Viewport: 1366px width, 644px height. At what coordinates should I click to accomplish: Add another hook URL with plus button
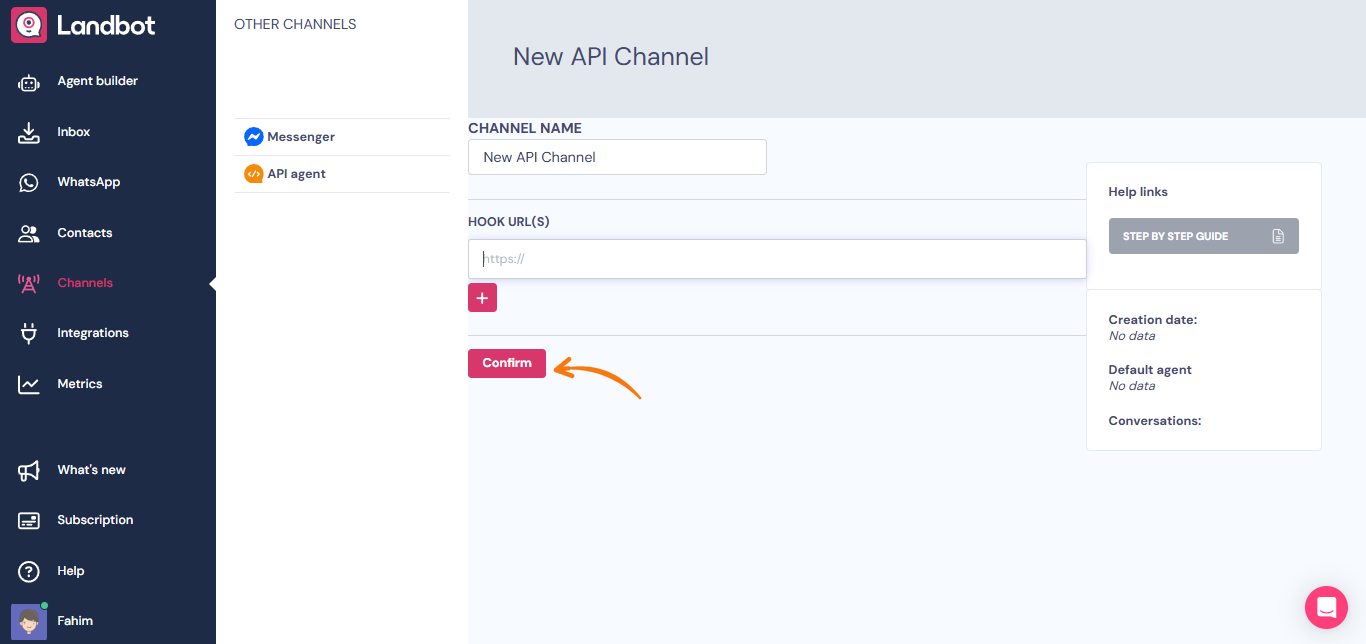pos(482,298)
